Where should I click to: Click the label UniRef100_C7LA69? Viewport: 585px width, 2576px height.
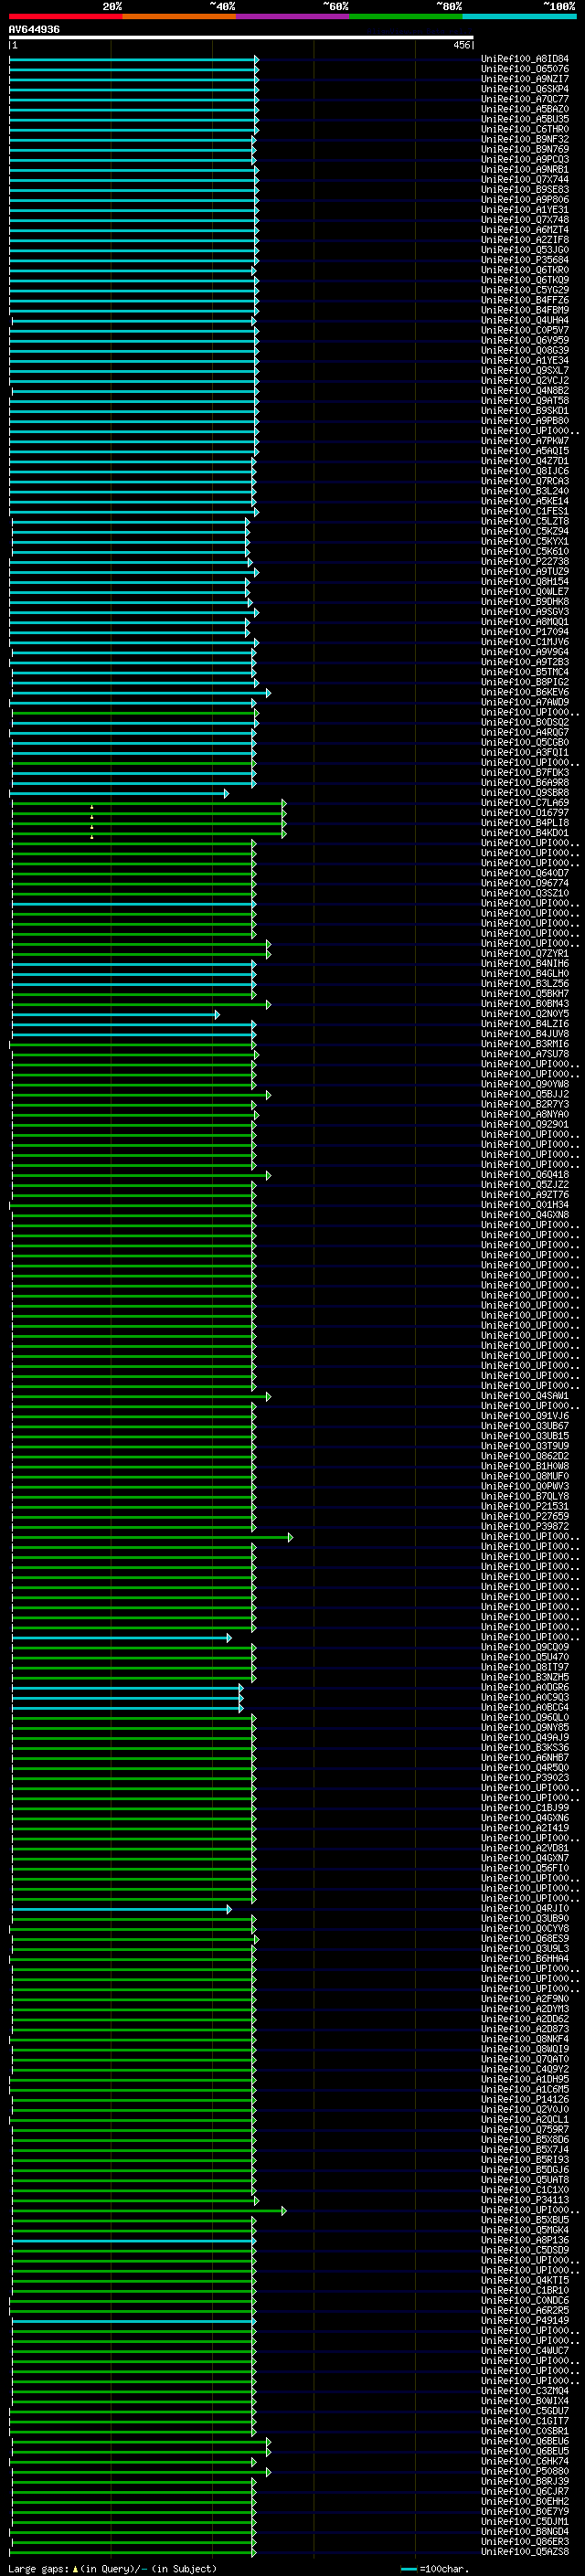point(525,803)
